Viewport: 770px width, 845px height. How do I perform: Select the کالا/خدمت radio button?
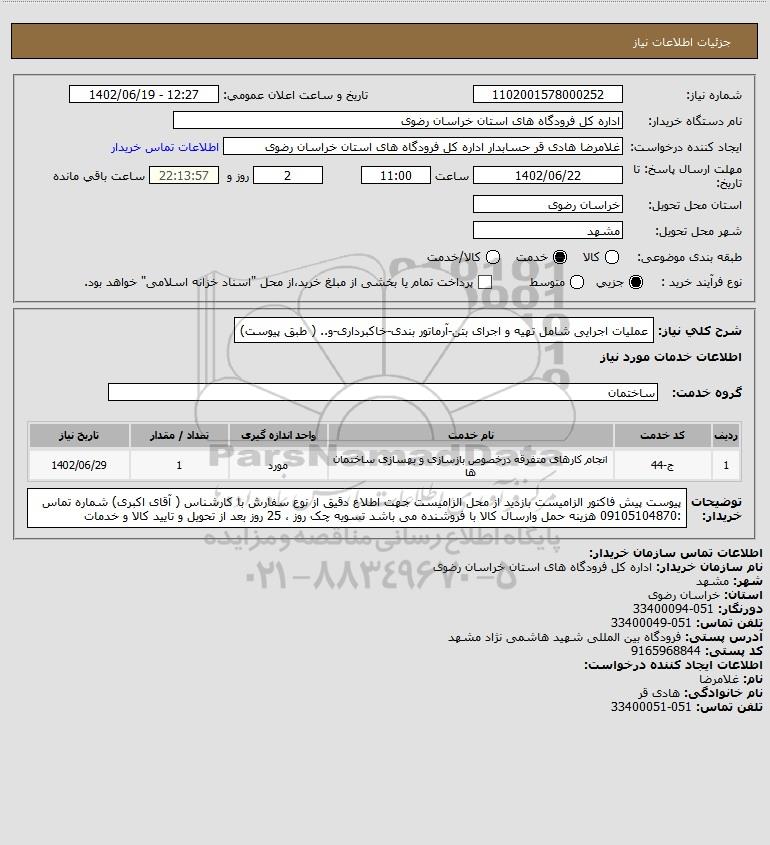point(492,258)
